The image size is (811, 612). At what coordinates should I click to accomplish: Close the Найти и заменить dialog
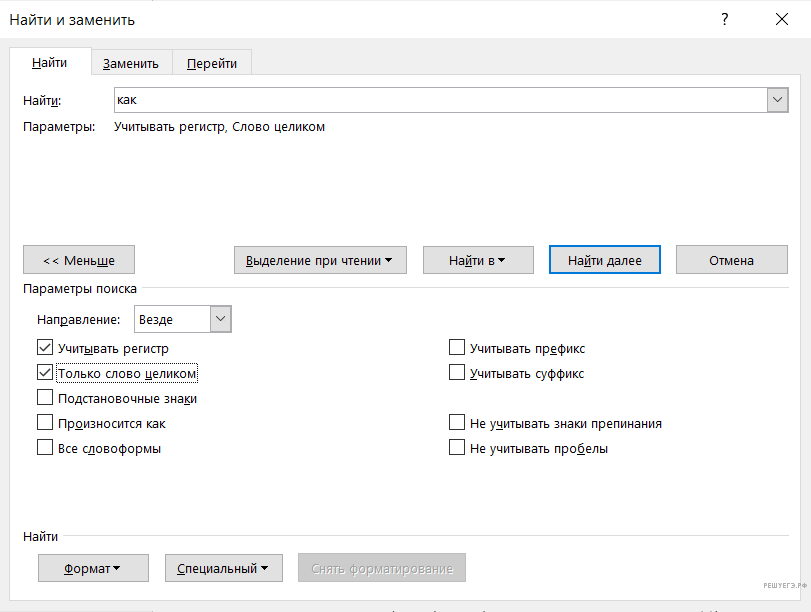click(781, 20)
